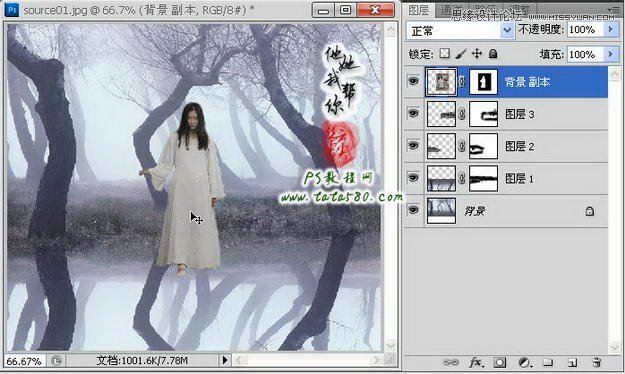Screen dimensions: 625x374
Task: Click mask link icon on 背景 副本 layer
Action: (462, 82)
